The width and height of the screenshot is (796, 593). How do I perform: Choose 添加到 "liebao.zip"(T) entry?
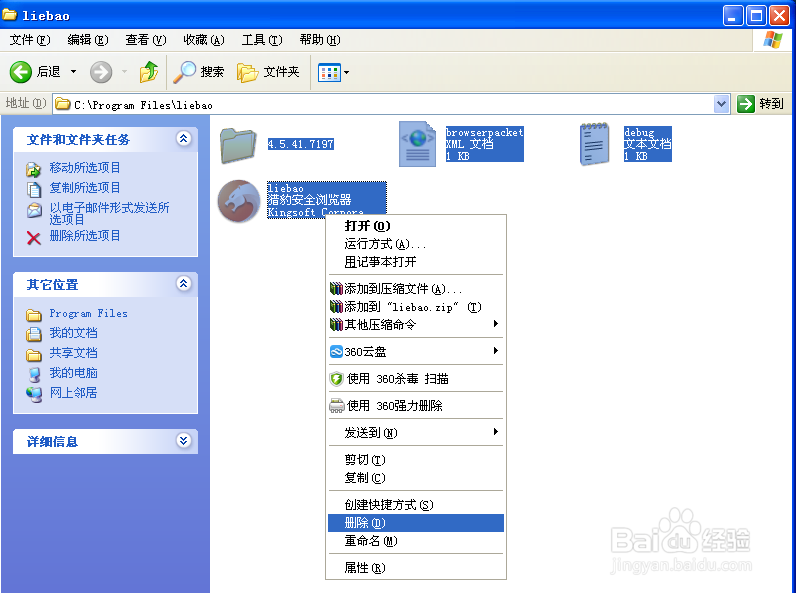(x=416, y=307)
